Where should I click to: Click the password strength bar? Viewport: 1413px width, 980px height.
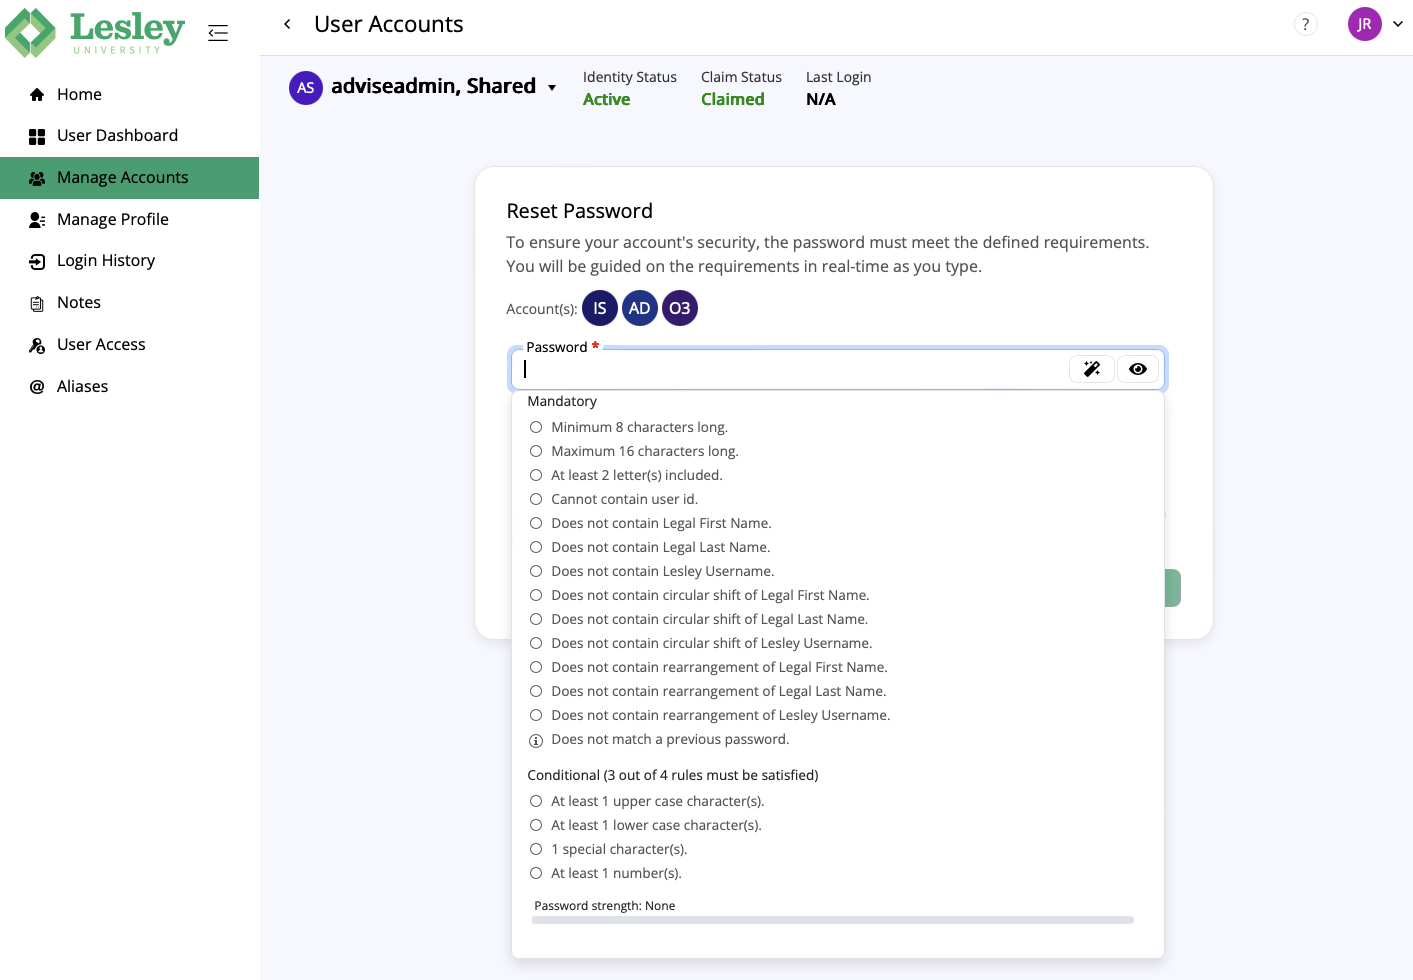[x=833, y=919]
